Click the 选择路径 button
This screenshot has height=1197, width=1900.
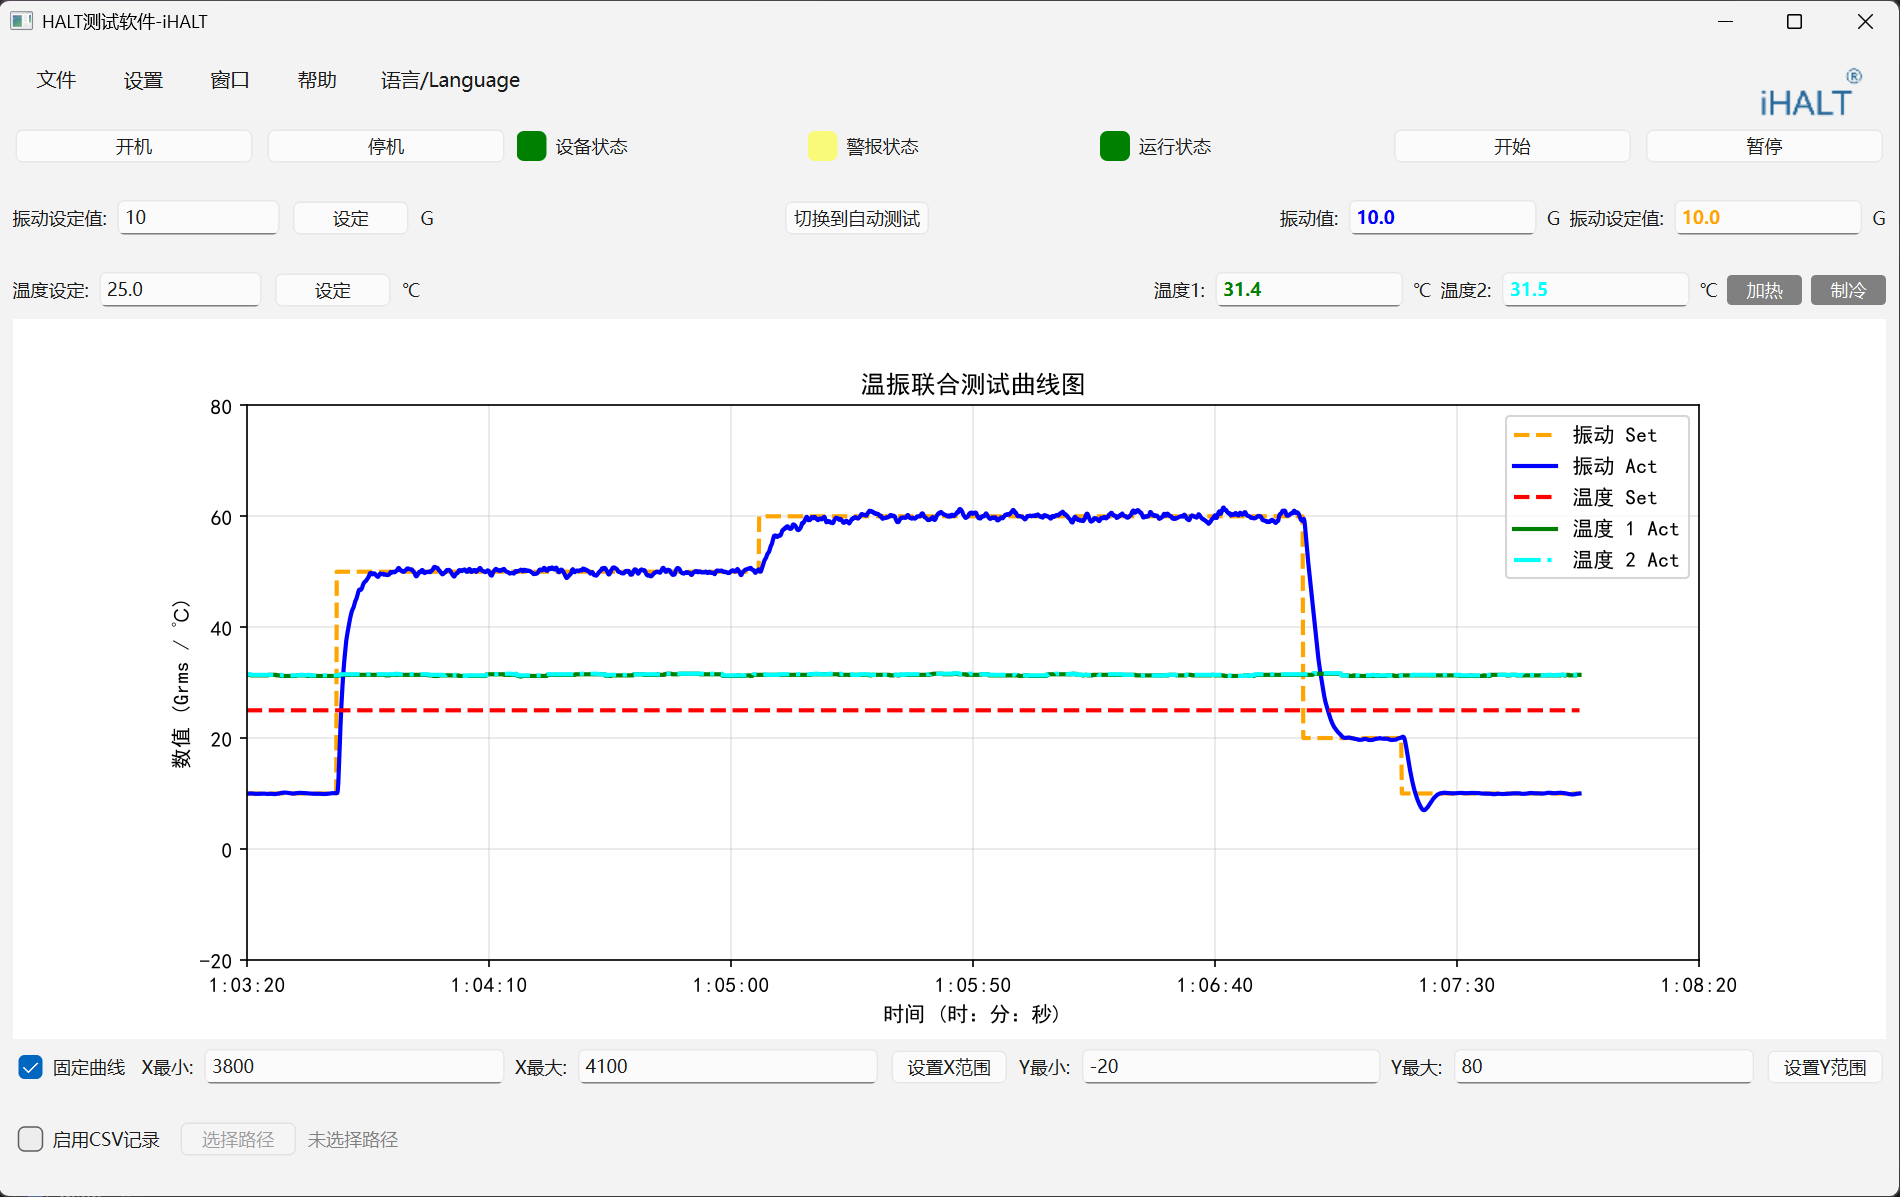(x=238, y=1139)
